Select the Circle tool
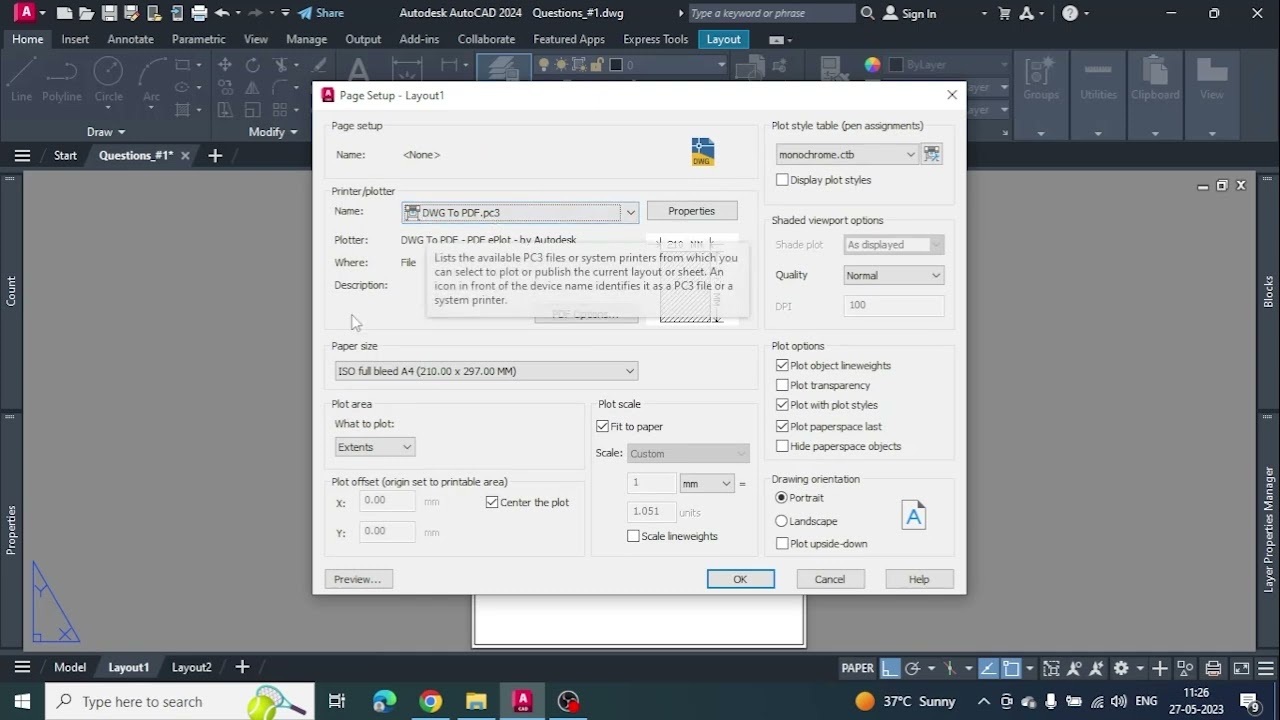Viewport: 1280px width, 720px height. [108, 79]
